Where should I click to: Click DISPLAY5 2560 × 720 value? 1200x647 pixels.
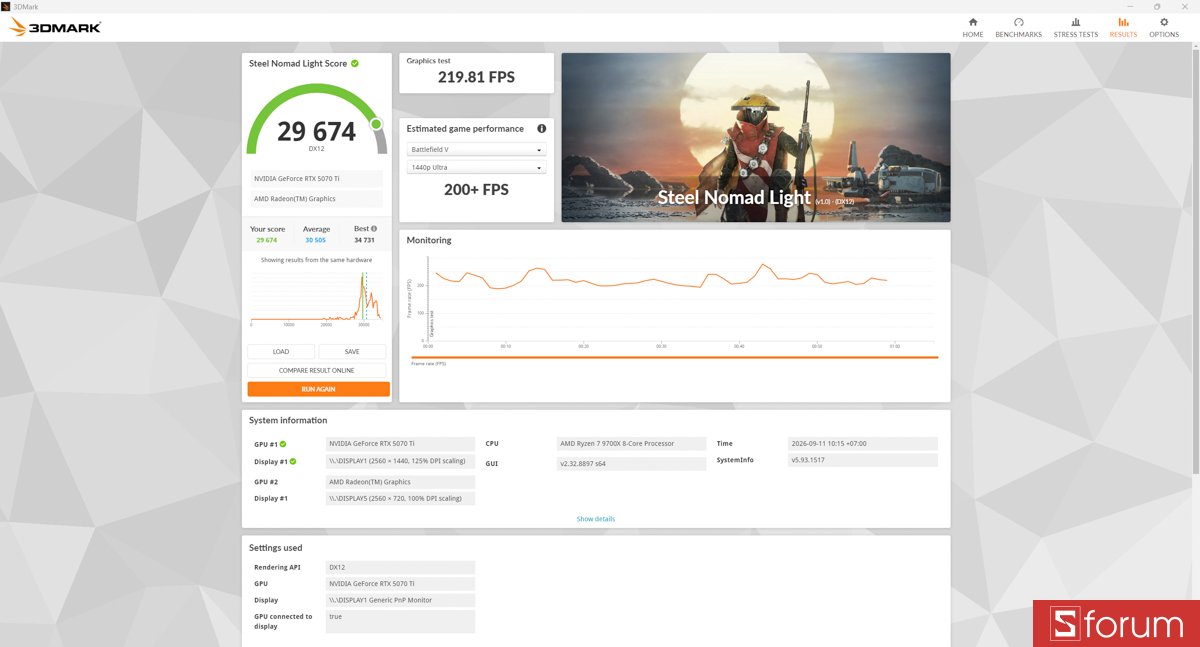[400, 498]
